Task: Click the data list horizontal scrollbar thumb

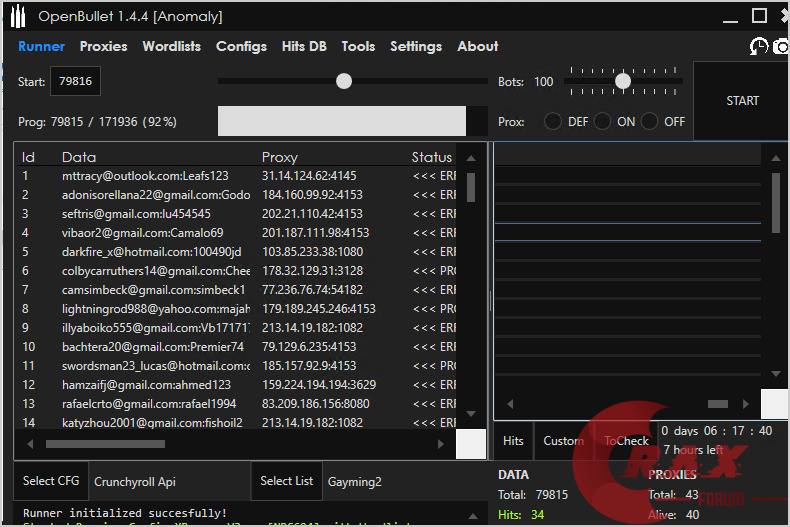Action: [105, 444]
